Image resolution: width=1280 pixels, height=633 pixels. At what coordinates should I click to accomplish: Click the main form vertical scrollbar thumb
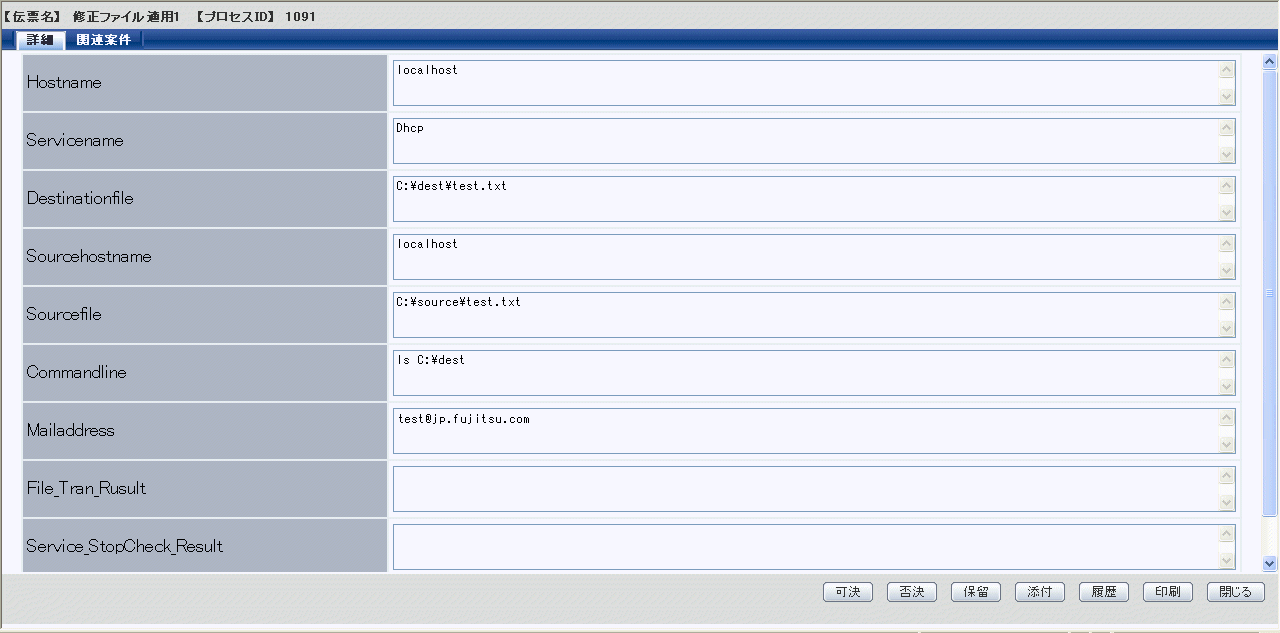point(1270,293)
